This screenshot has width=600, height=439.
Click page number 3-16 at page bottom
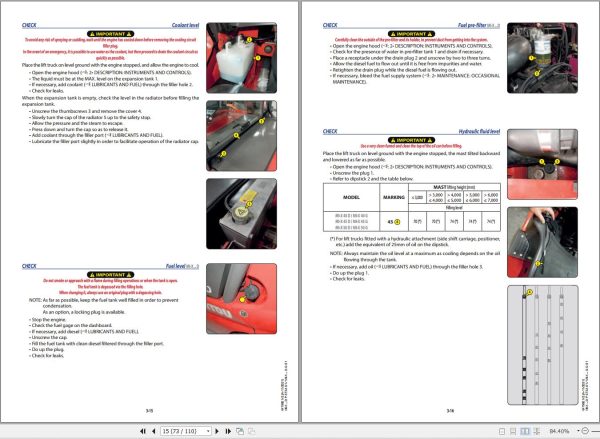[x=450, y=410]
